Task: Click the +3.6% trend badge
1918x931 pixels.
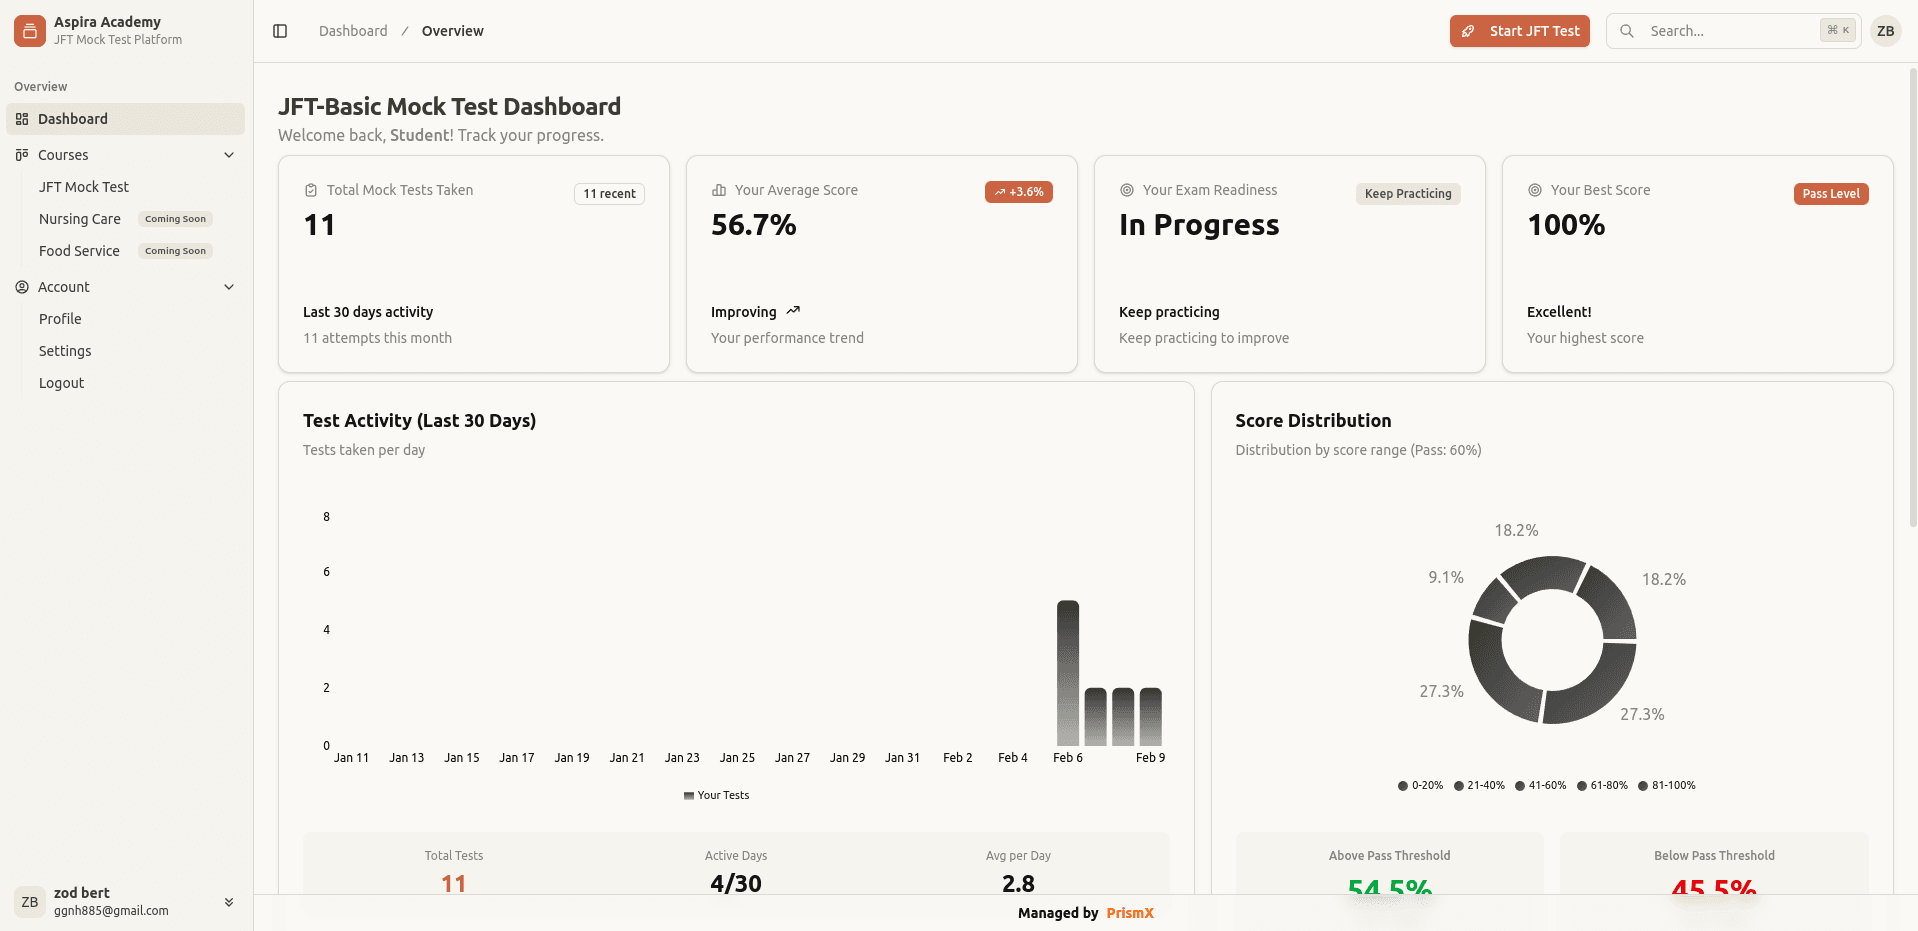Action: 1019,192
